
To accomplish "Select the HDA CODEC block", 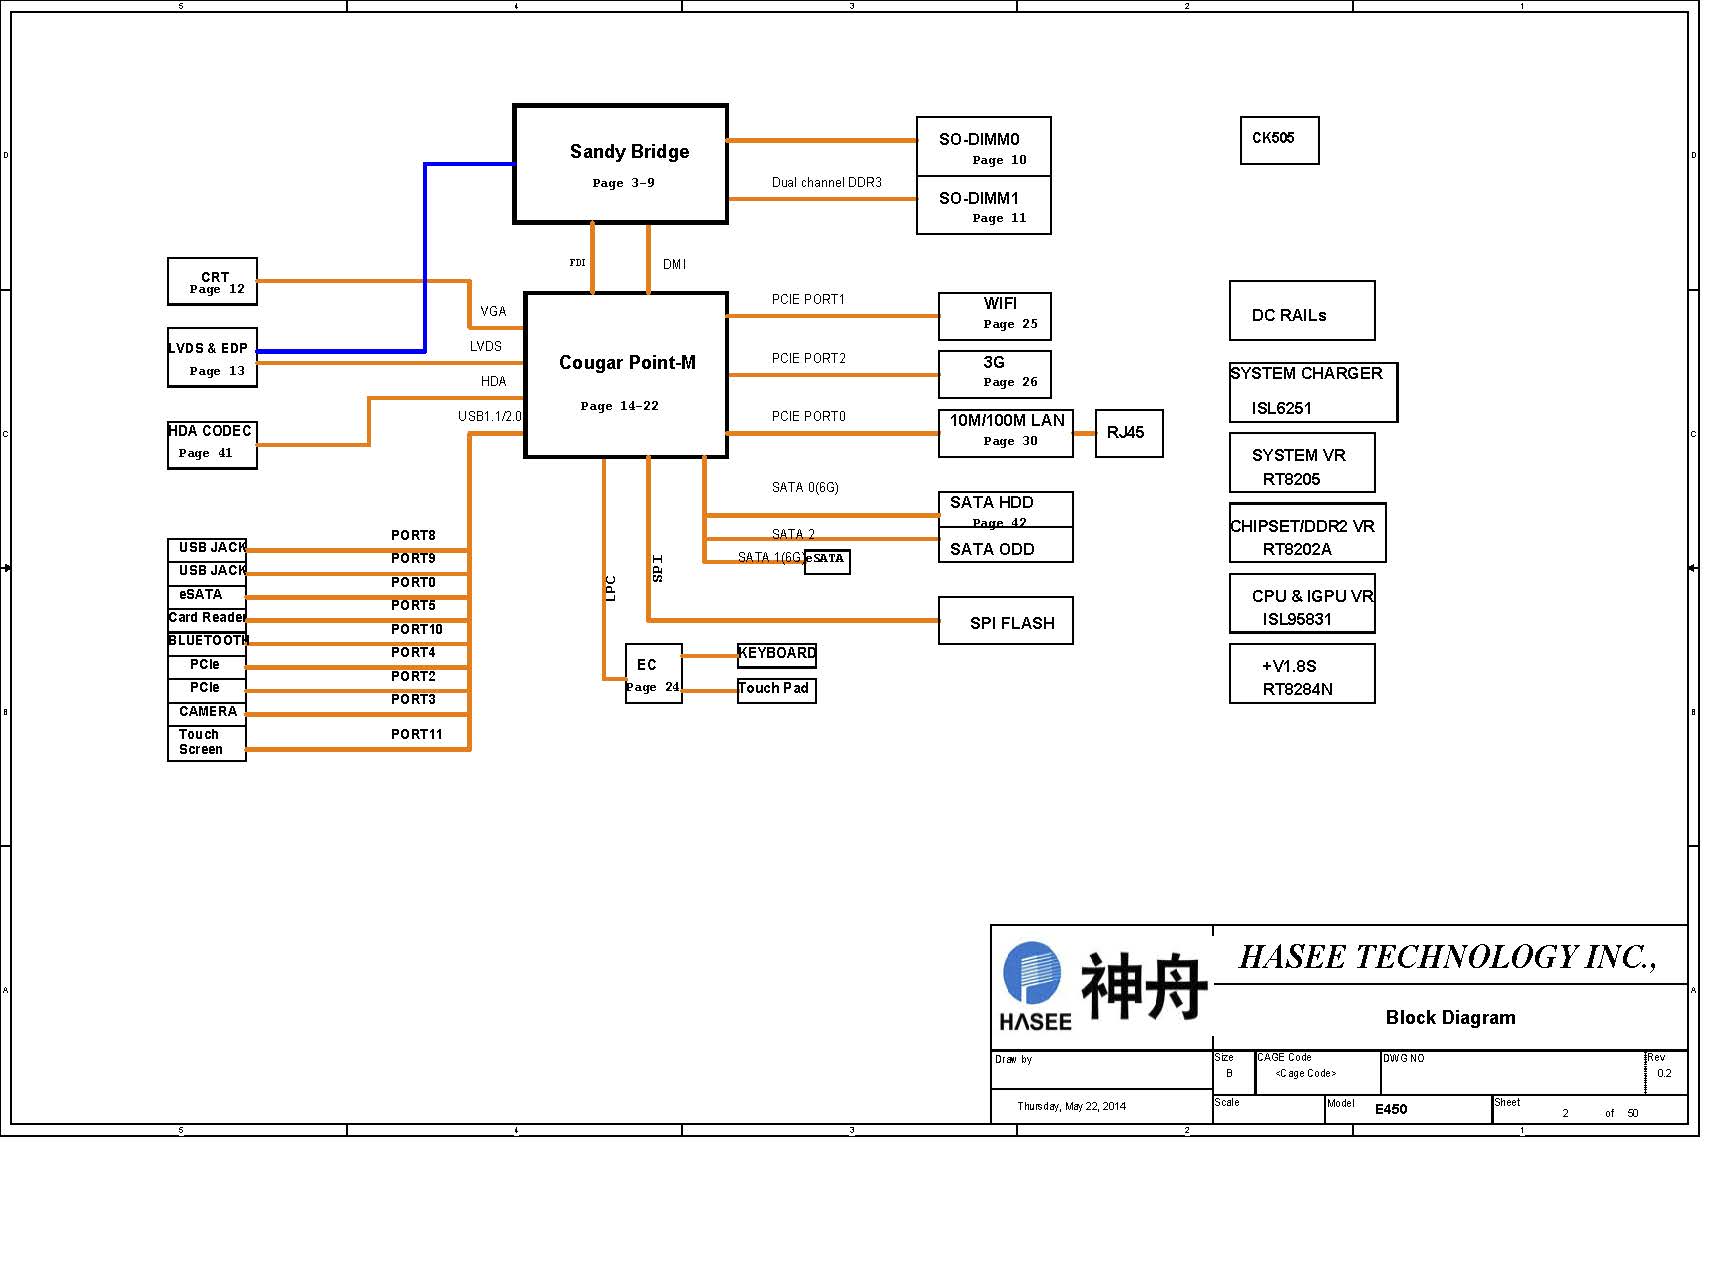I will [212, 444].
